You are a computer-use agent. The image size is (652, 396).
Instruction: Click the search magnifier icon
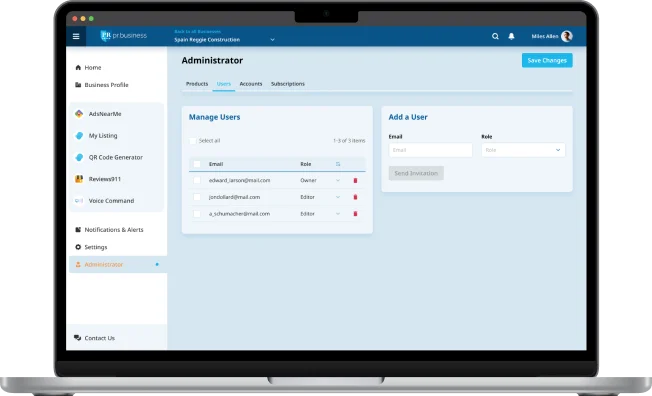tap(495, 36)
